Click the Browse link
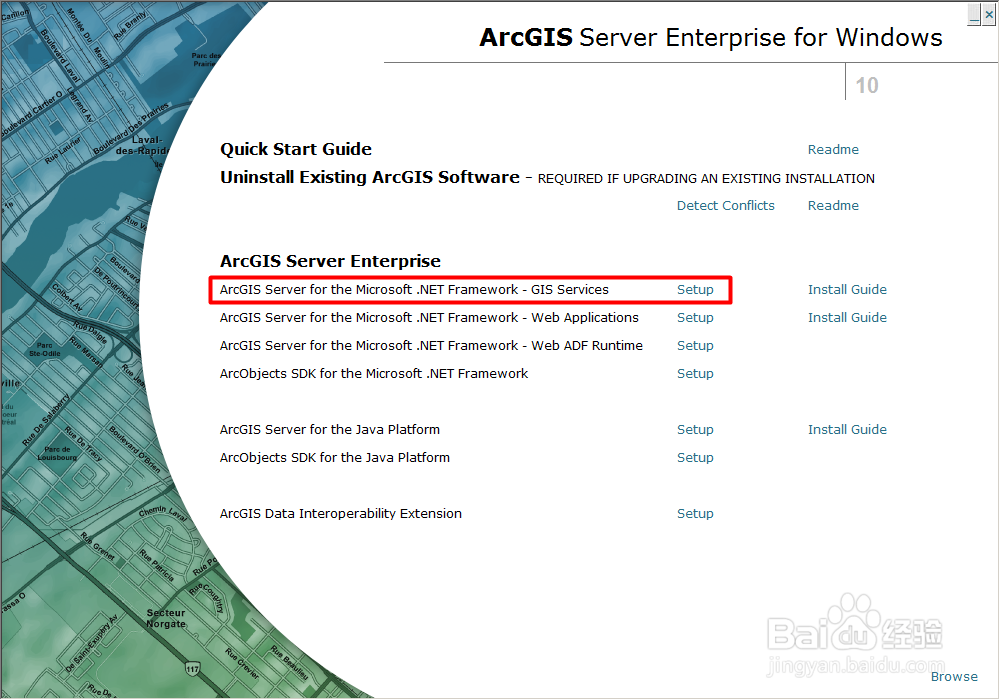 953,677
